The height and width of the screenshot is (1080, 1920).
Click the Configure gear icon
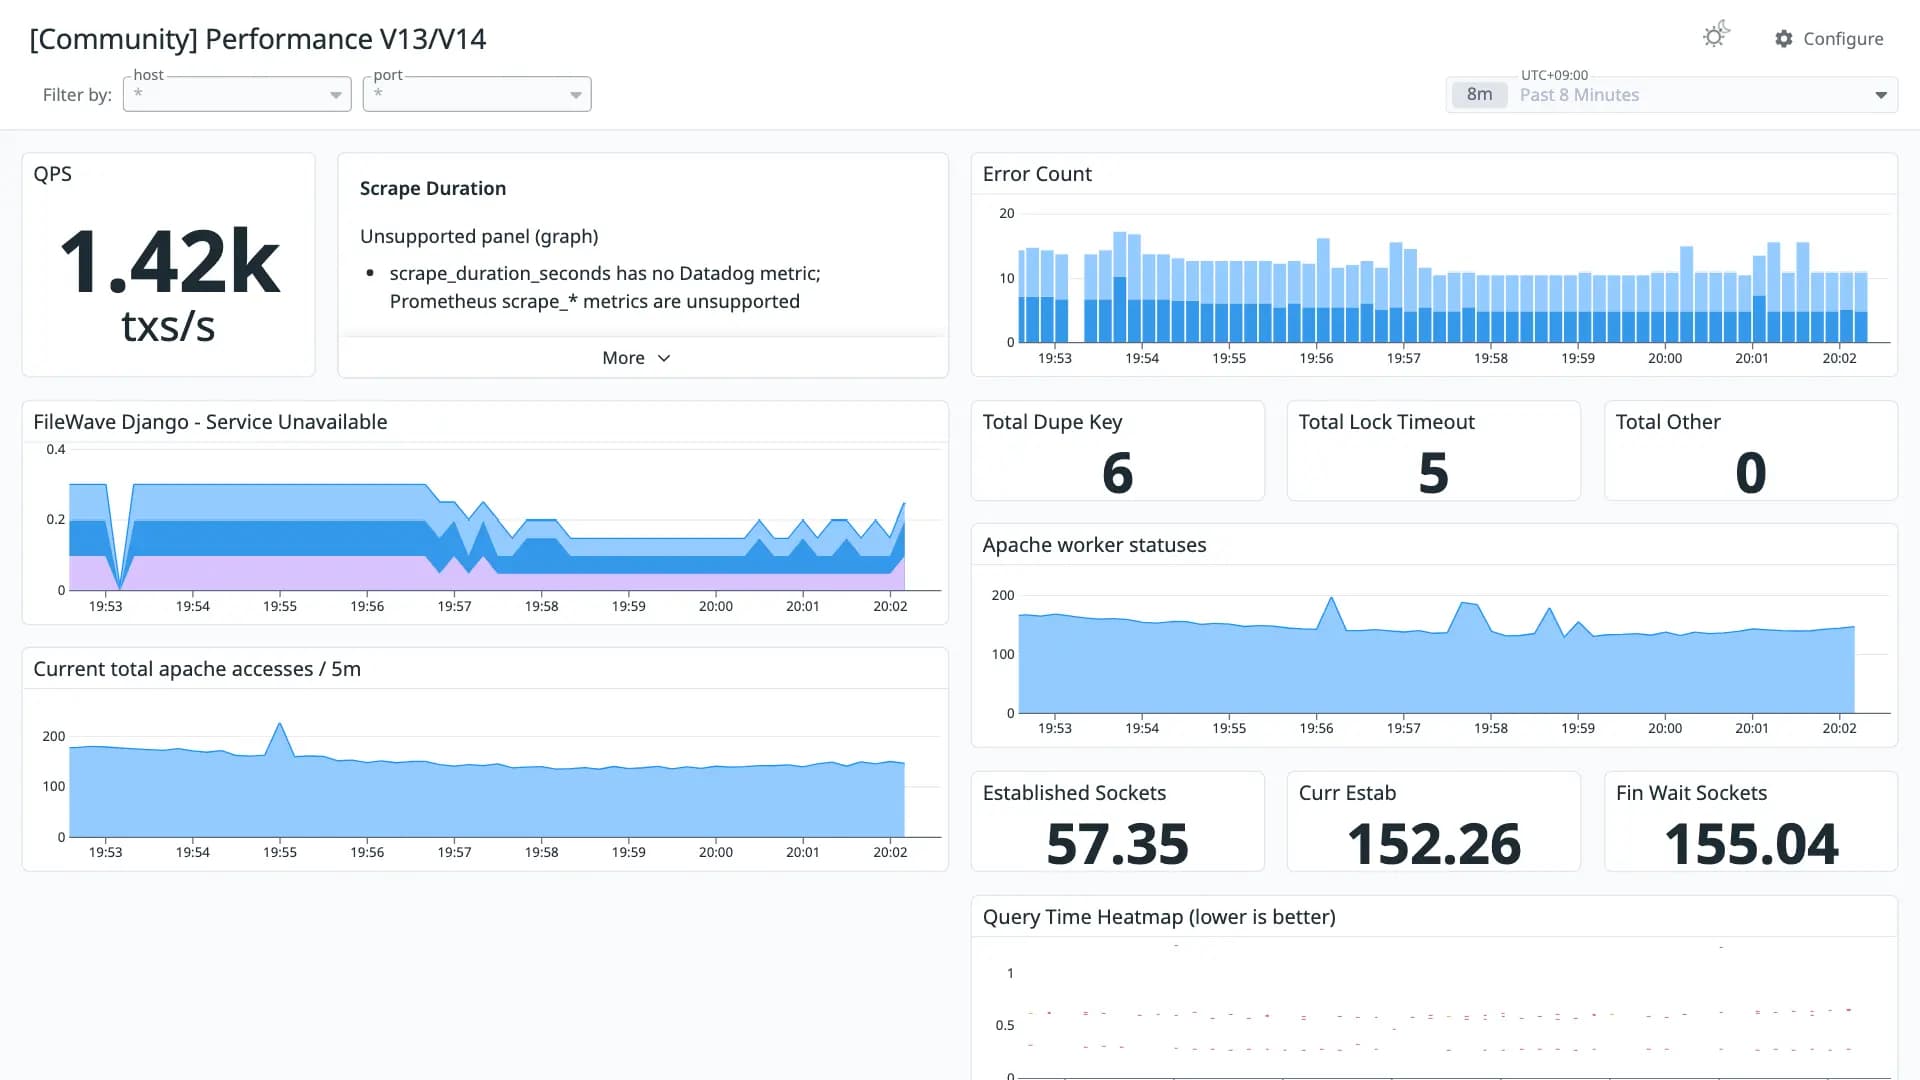coord(1784,39)
